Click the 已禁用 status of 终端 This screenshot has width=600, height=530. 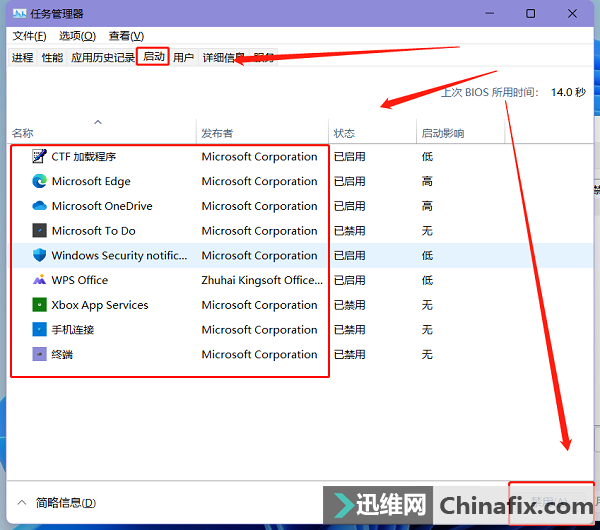[x=349, y=354]
